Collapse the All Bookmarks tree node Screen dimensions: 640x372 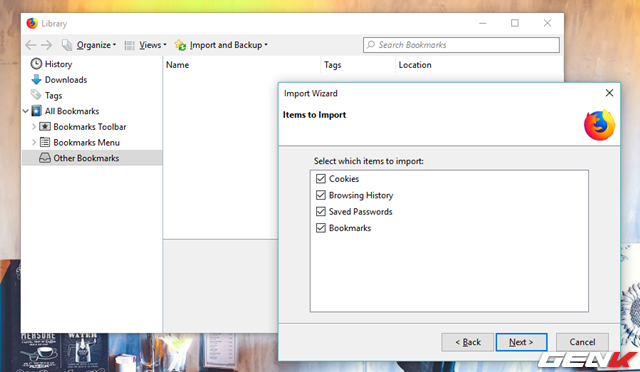tap(26, 111)
